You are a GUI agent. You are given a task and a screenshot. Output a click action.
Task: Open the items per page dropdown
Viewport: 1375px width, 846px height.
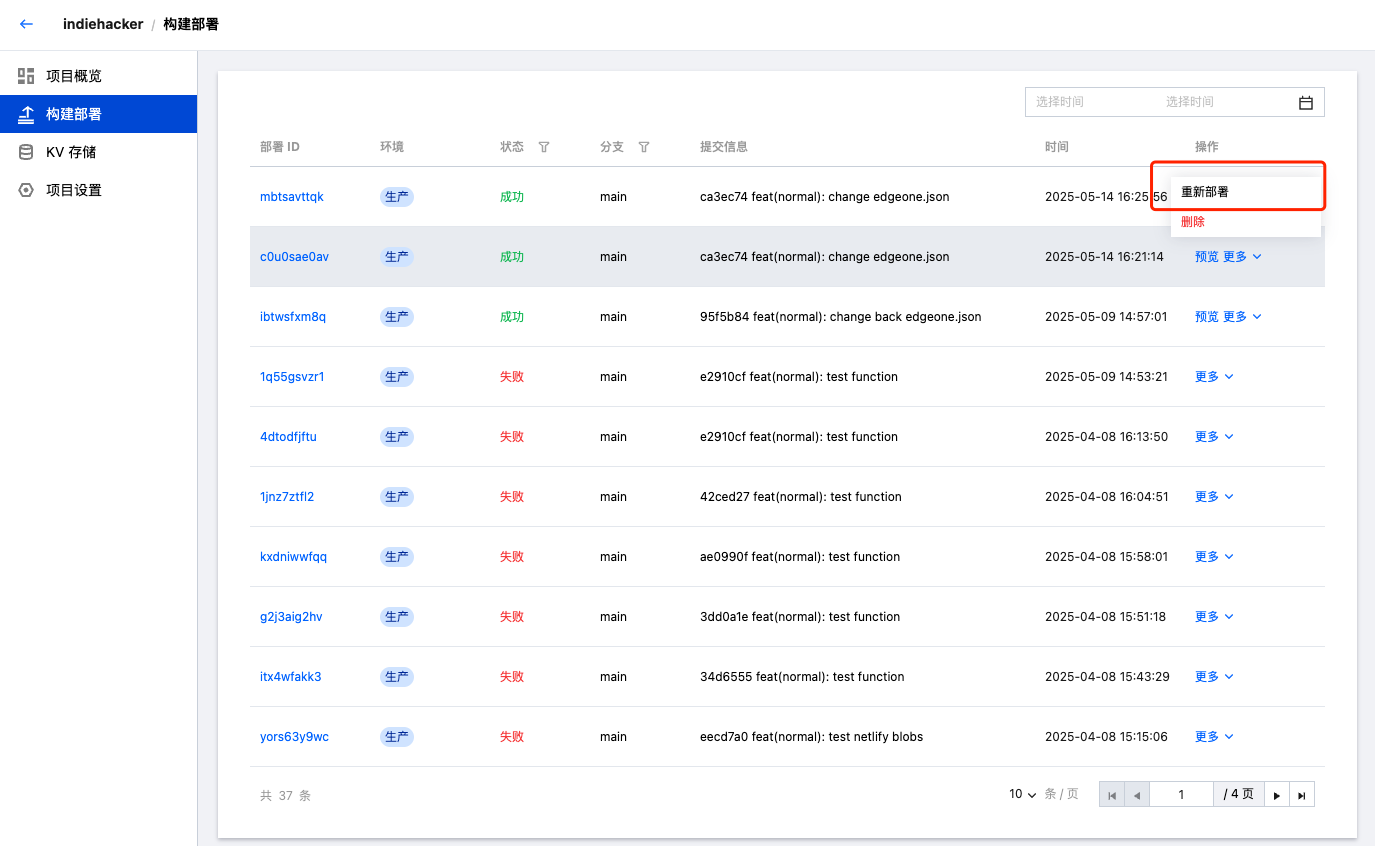(x=1022, y=794)
